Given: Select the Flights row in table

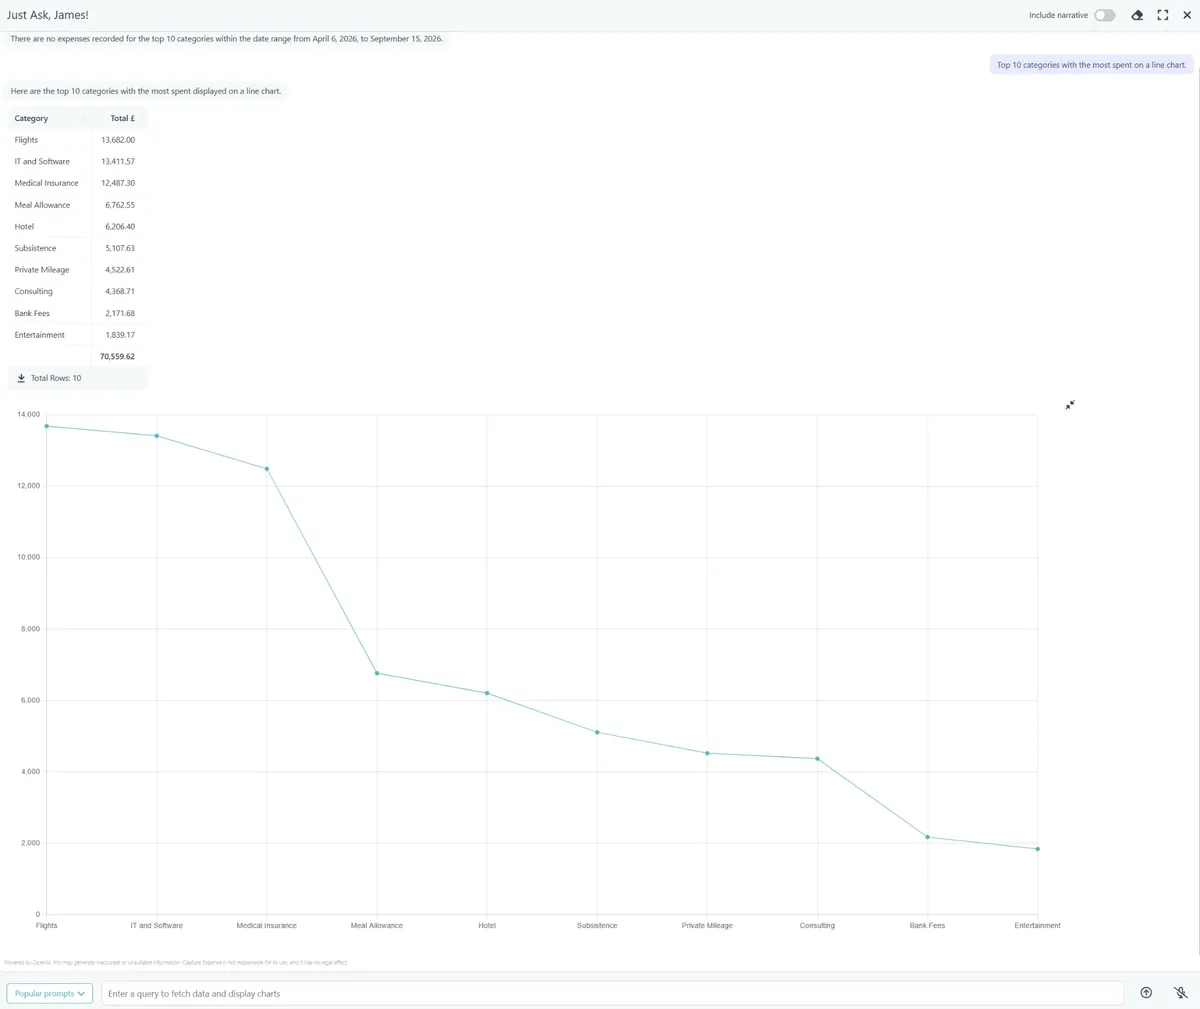Looking at the screenshot, I should 77,140.
